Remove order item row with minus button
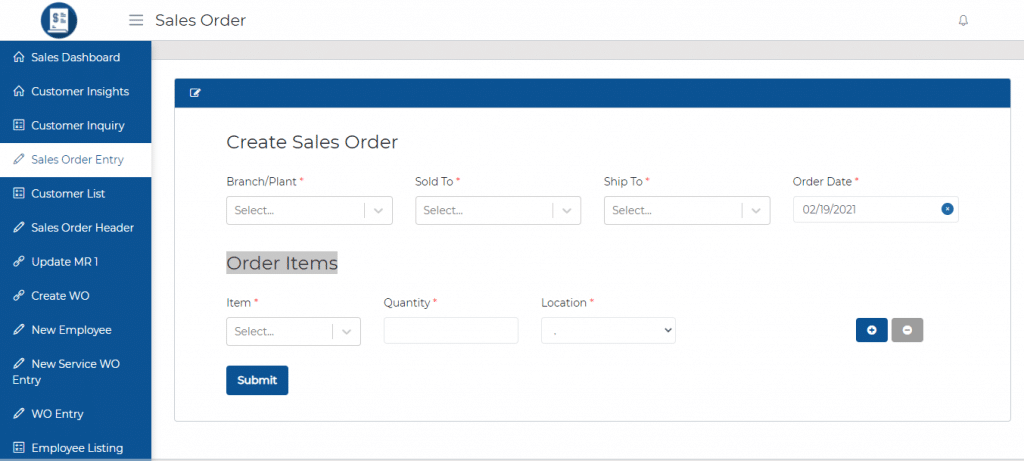The image size is (1024, 461). tap(907, 330)
